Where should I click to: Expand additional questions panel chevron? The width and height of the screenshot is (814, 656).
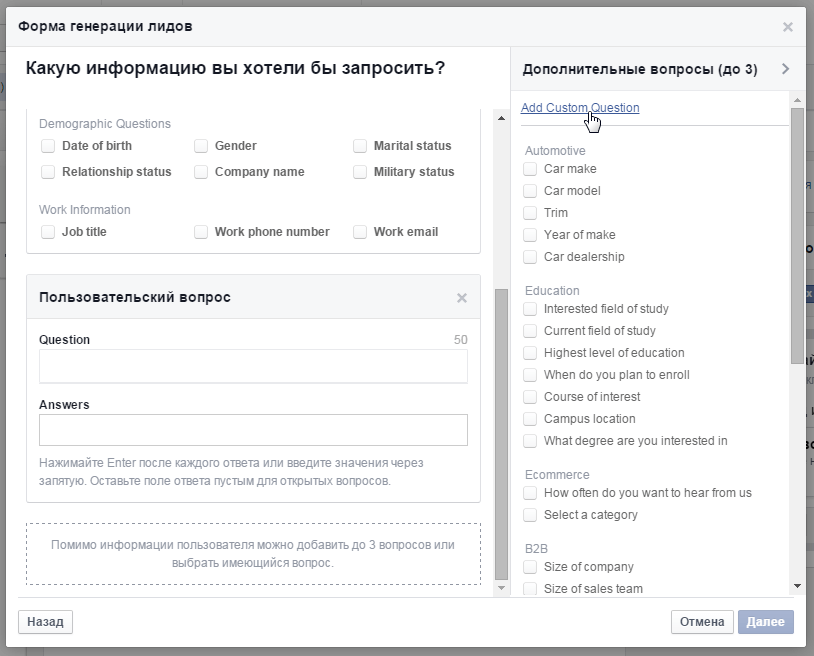tap(785, 69)
